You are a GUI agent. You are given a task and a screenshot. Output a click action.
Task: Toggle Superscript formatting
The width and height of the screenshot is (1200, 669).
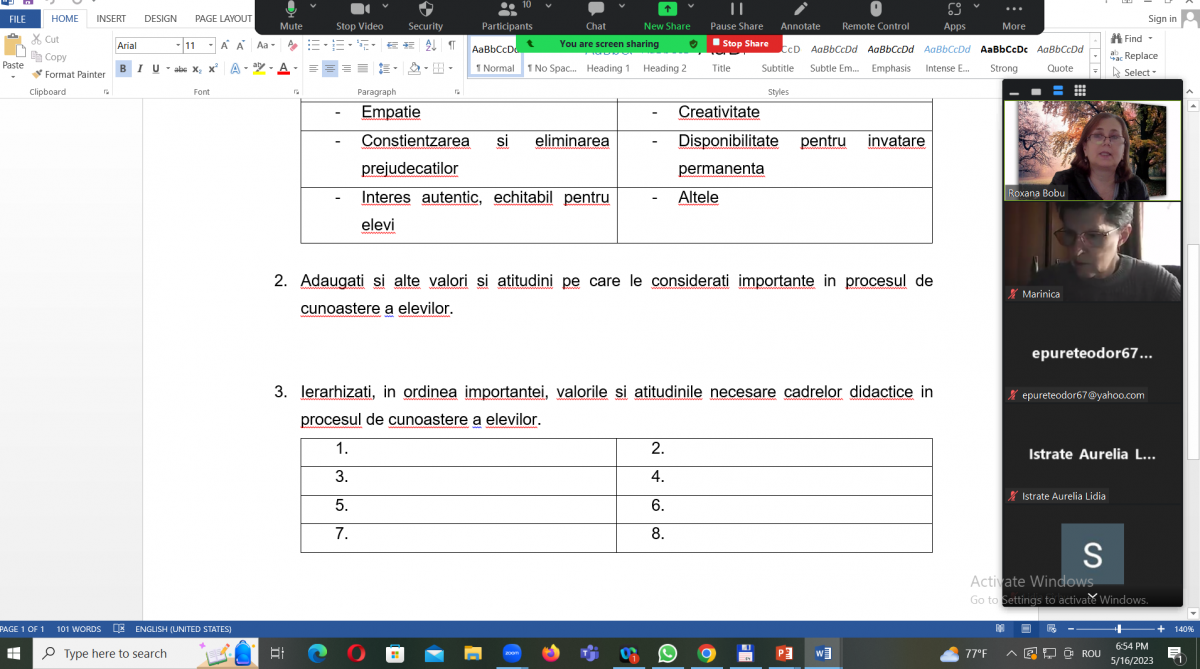[213, 69]
